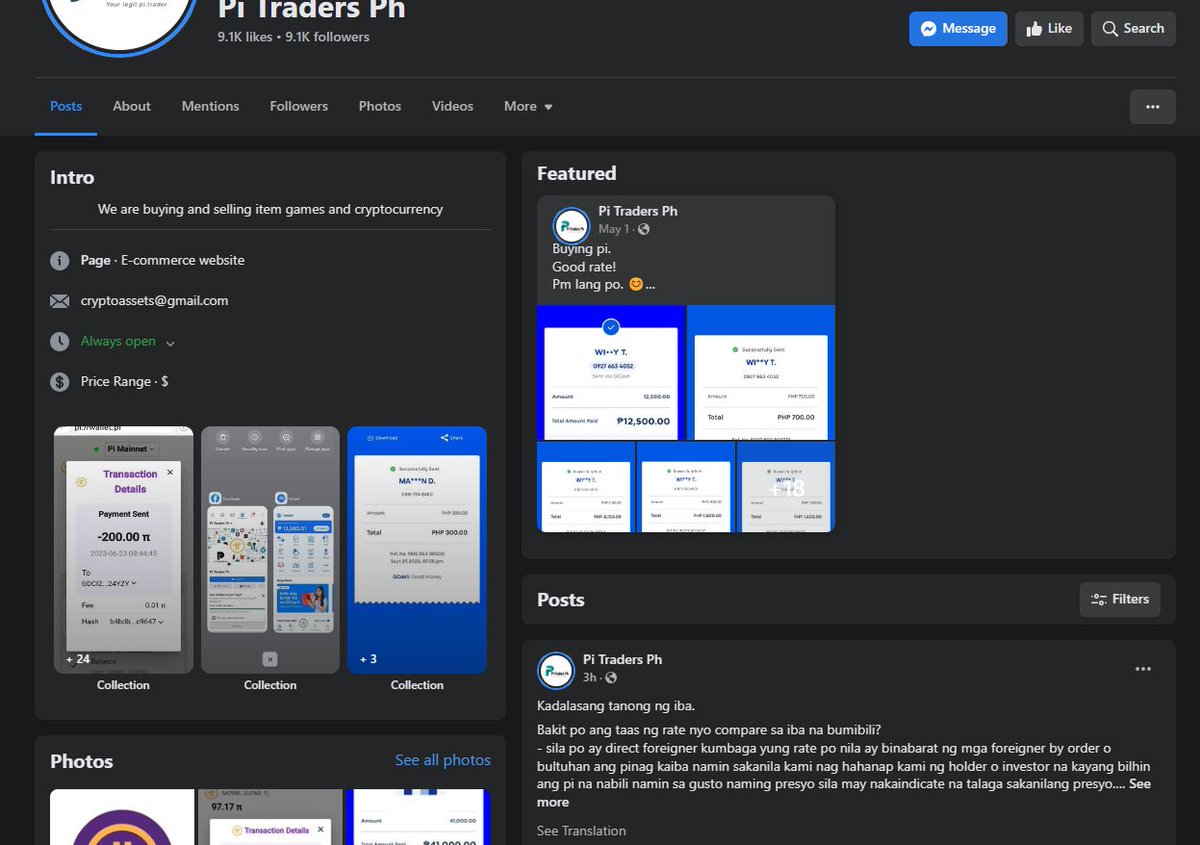
Task: Open the 97.17 π transaction photo in Photos
Action: click(270, 817)
